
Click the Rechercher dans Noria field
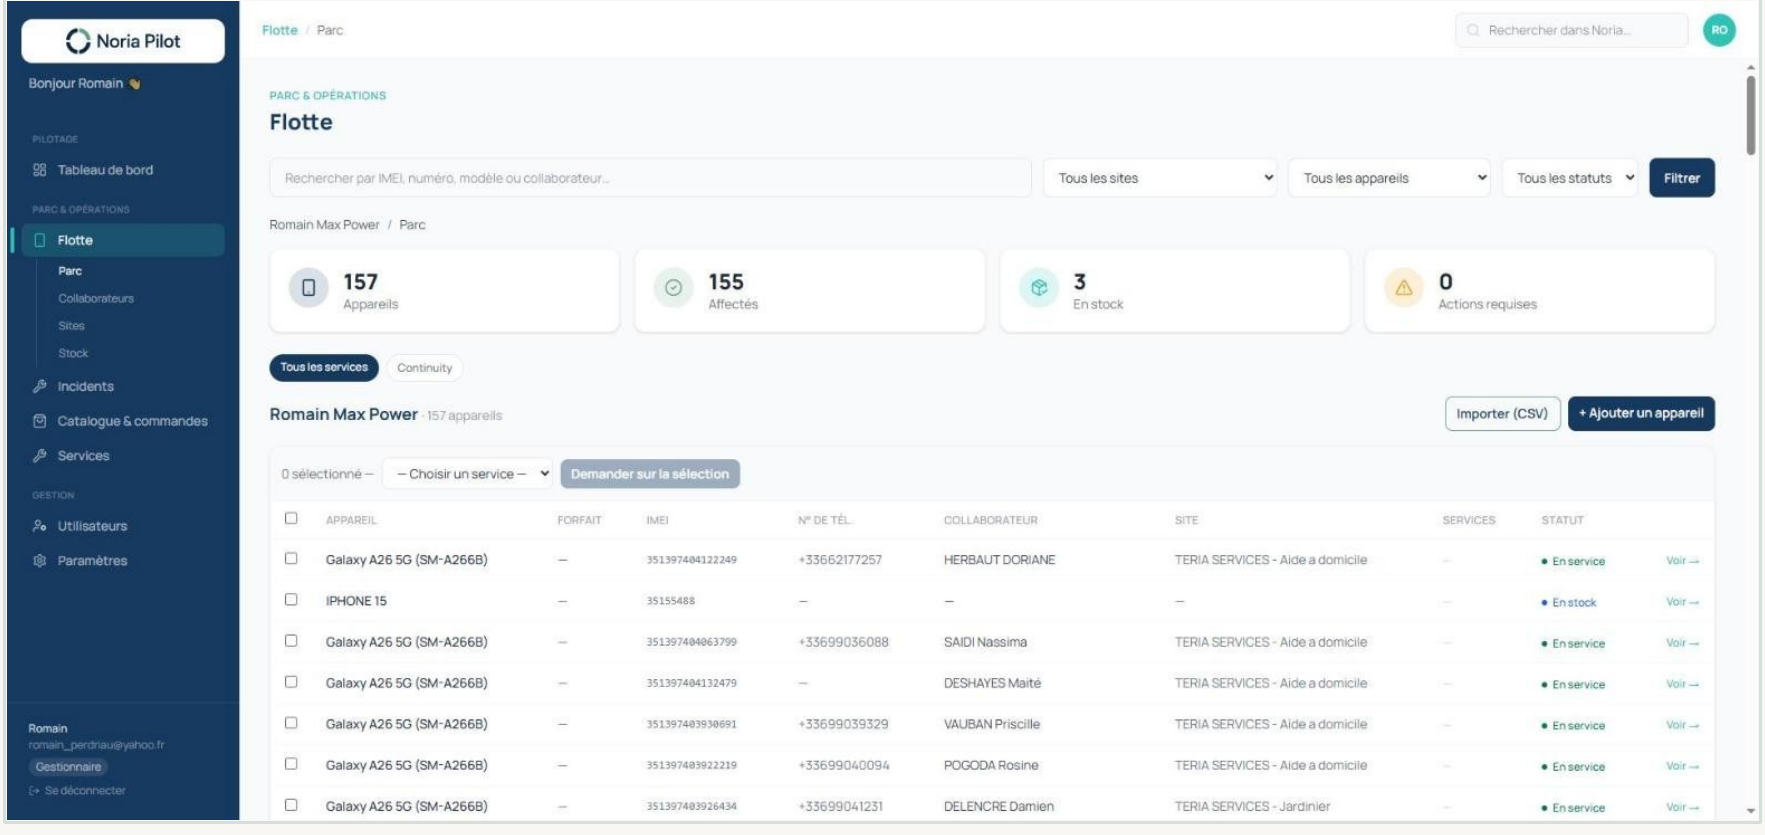click(x=1571, y=30)
